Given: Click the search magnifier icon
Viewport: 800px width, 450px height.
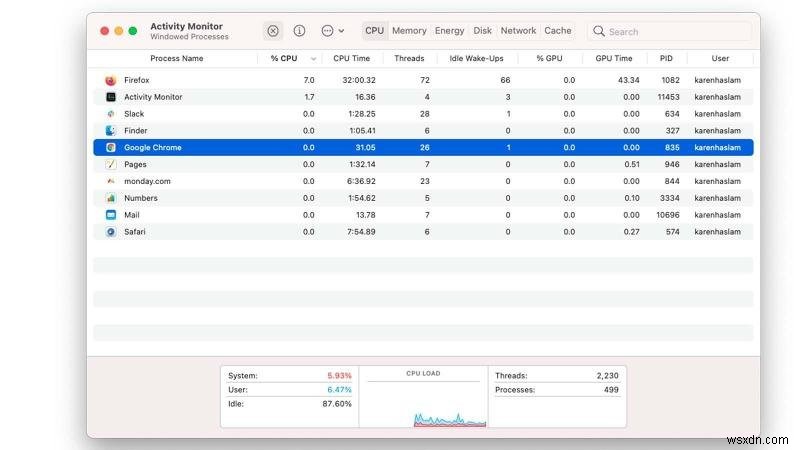Looking at the screenshot, I should pos(599,31).
